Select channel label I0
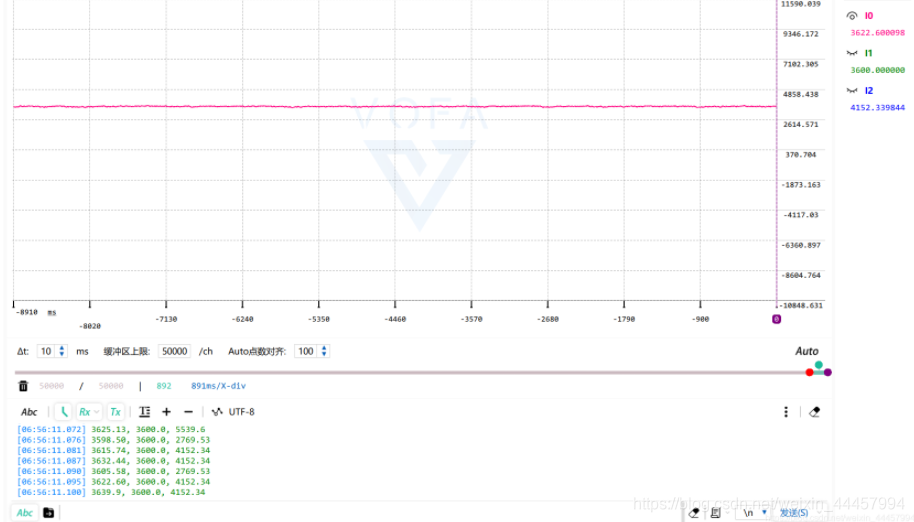Image resolution: width=914 pixels, height=522 pixels. (x=869, y=16)
